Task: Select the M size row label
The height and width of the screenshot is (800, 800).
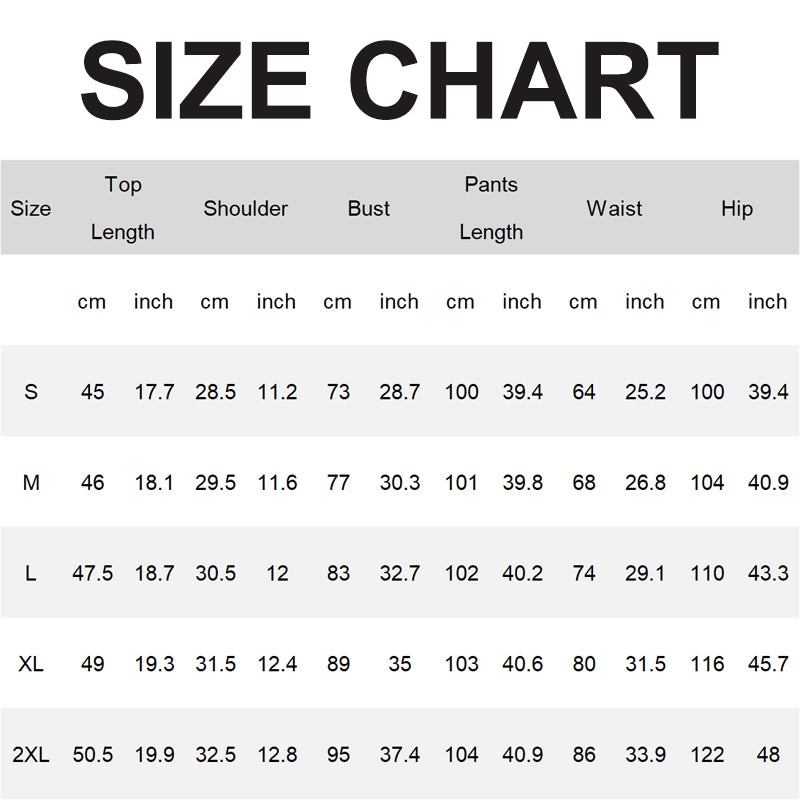Action: pos(31,483)
